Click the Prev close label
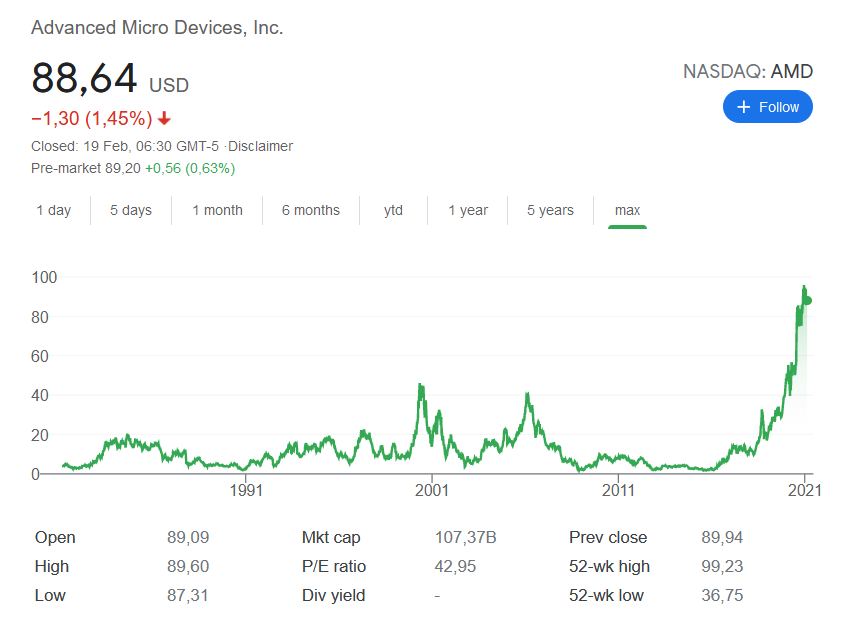 point(608,538)
